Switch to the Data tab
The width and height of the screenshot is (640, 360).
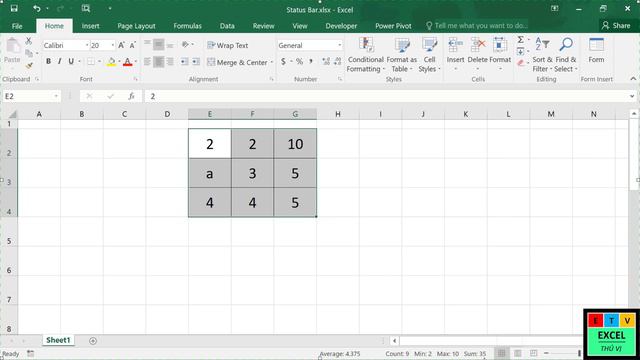tap(227, 26)
